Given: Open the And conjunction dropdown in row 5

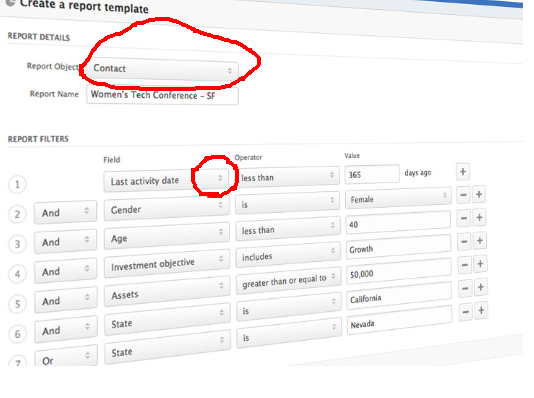Looking at the screenshot, I should [66, 301].
